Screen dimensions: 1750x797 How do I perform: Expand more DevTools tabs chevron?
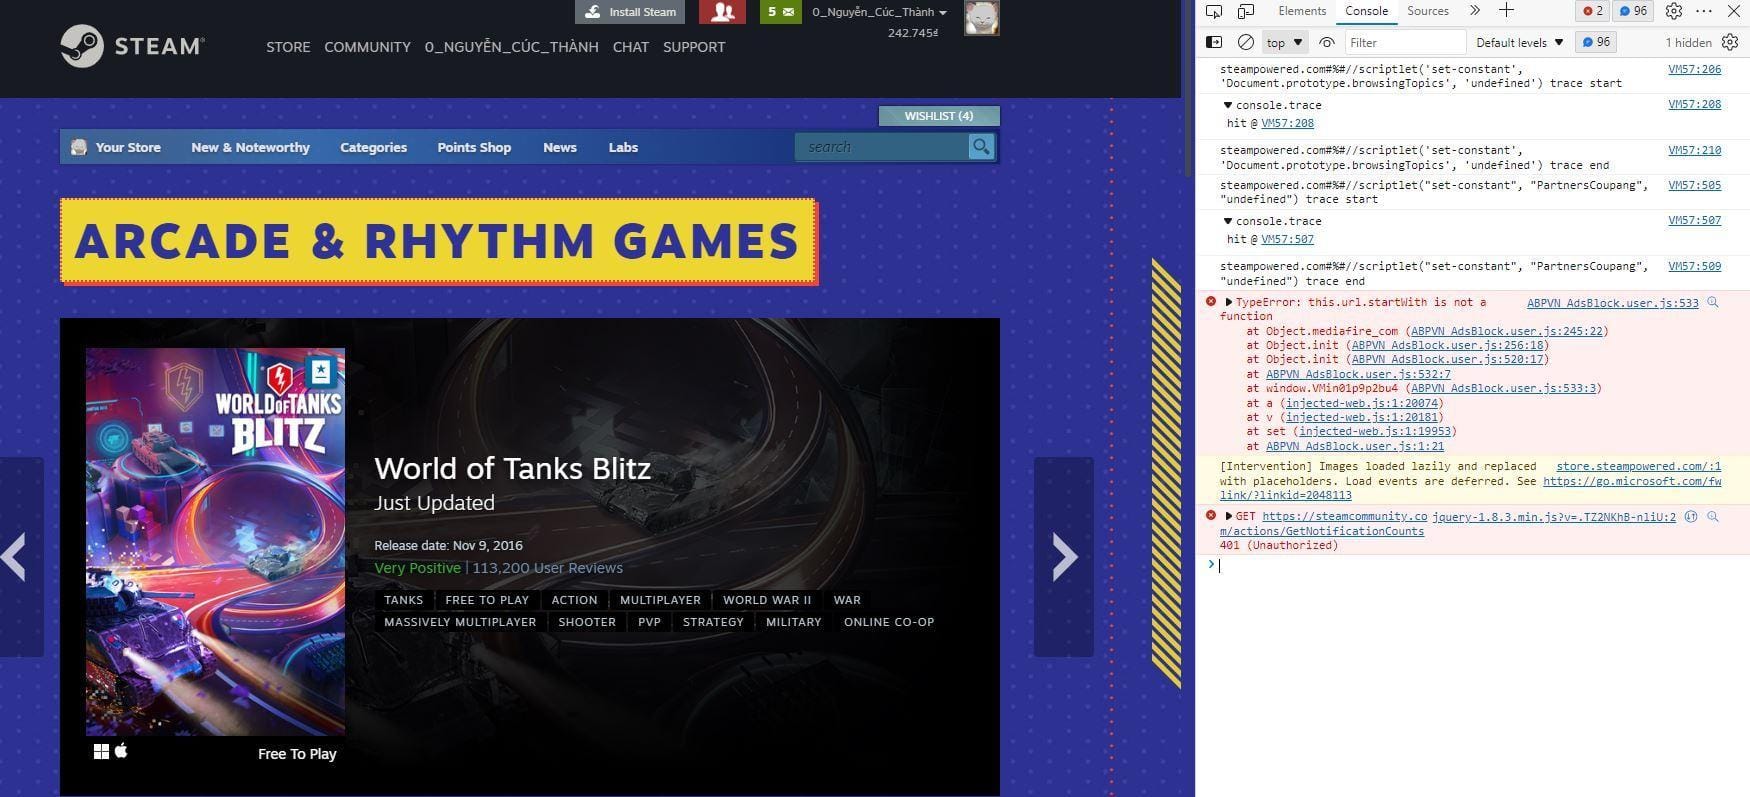1474,11
